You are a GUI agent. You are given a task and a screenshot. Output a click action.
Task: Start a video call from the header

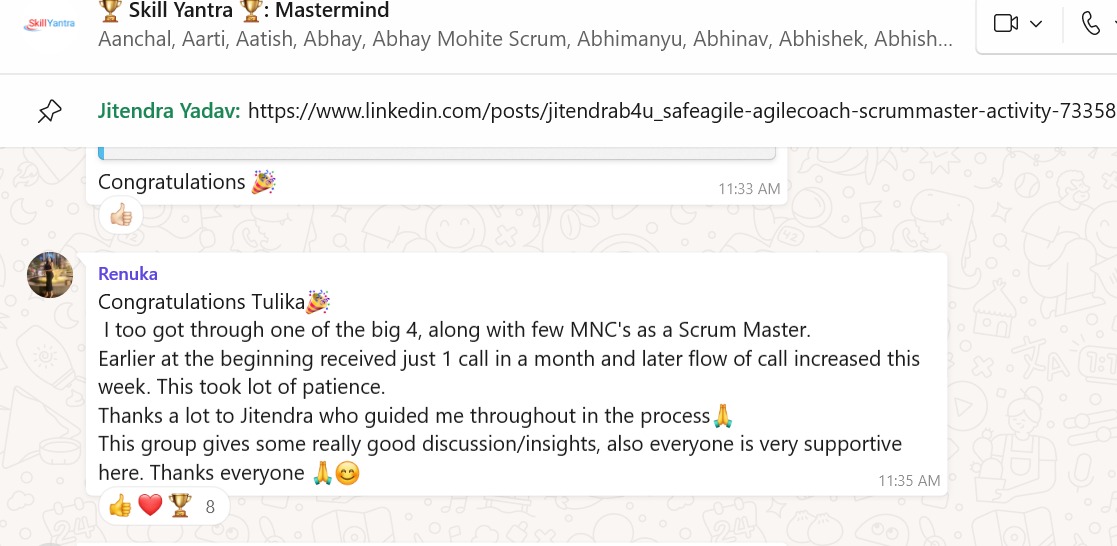1005,23
